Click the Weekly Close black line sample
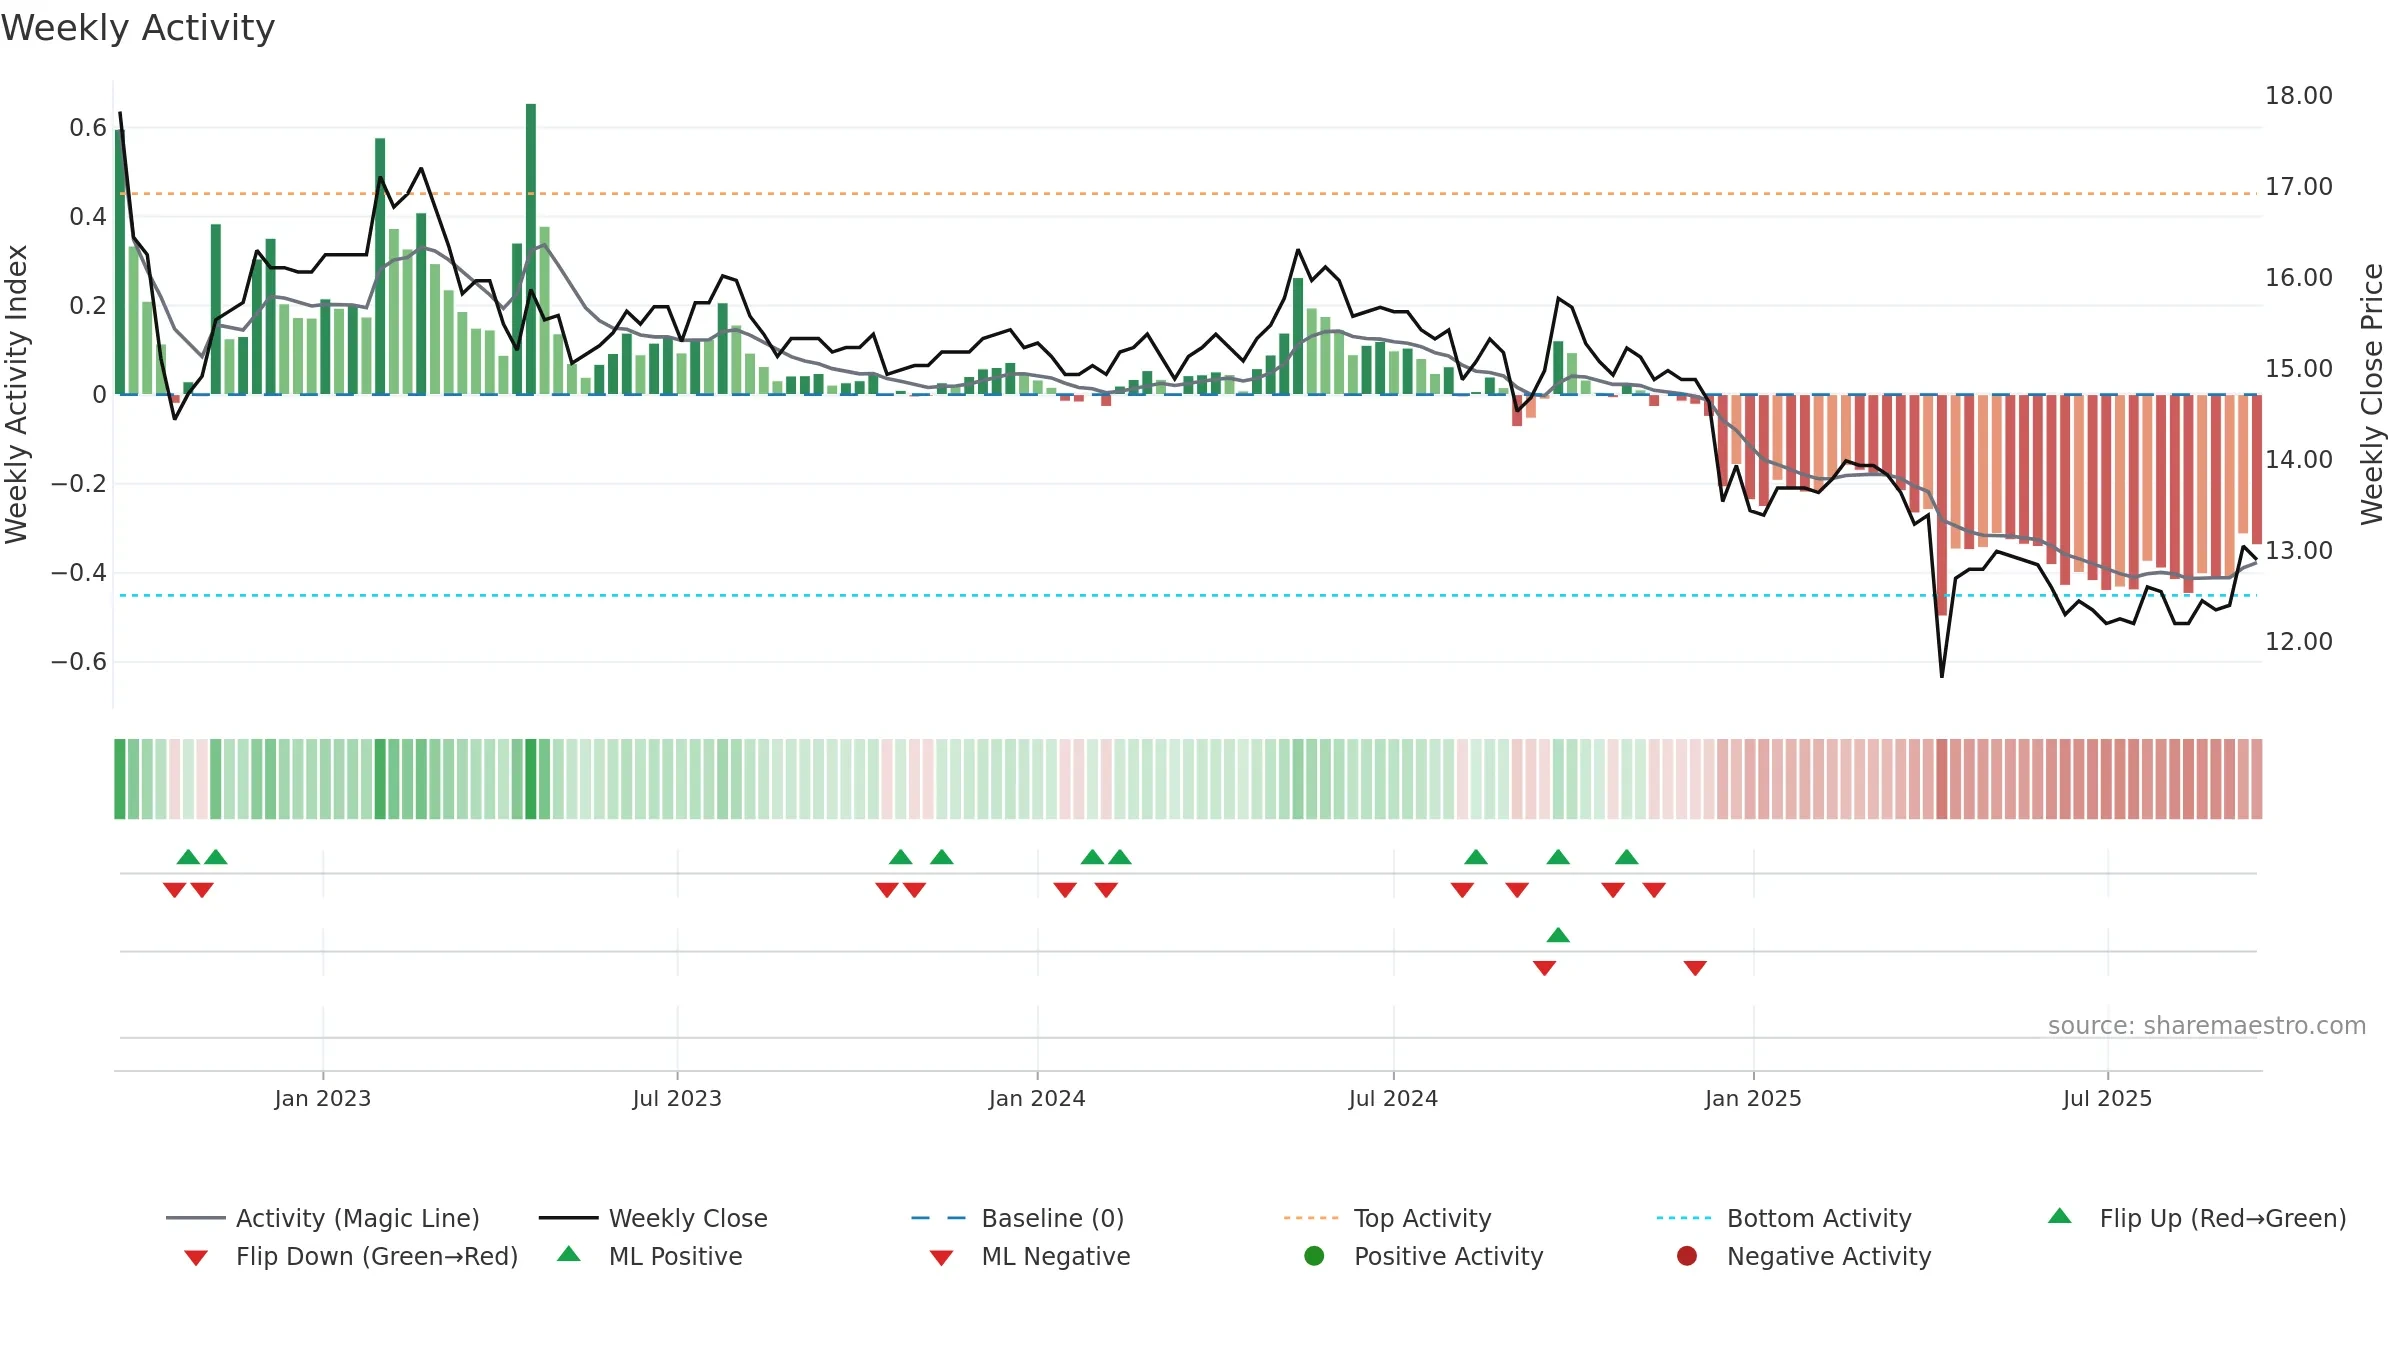 coord(568,1218)
